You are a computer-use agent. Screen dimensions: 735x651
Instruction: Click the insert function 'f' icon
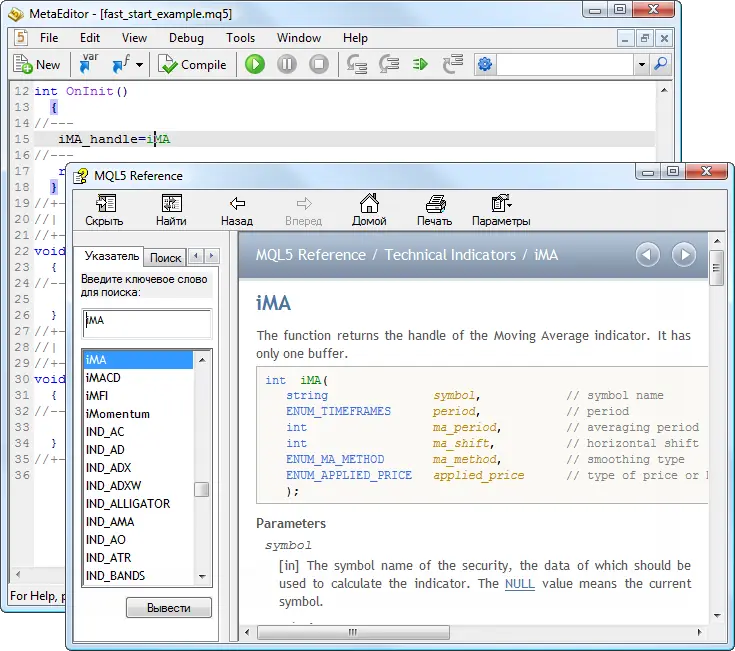(121, 64)
